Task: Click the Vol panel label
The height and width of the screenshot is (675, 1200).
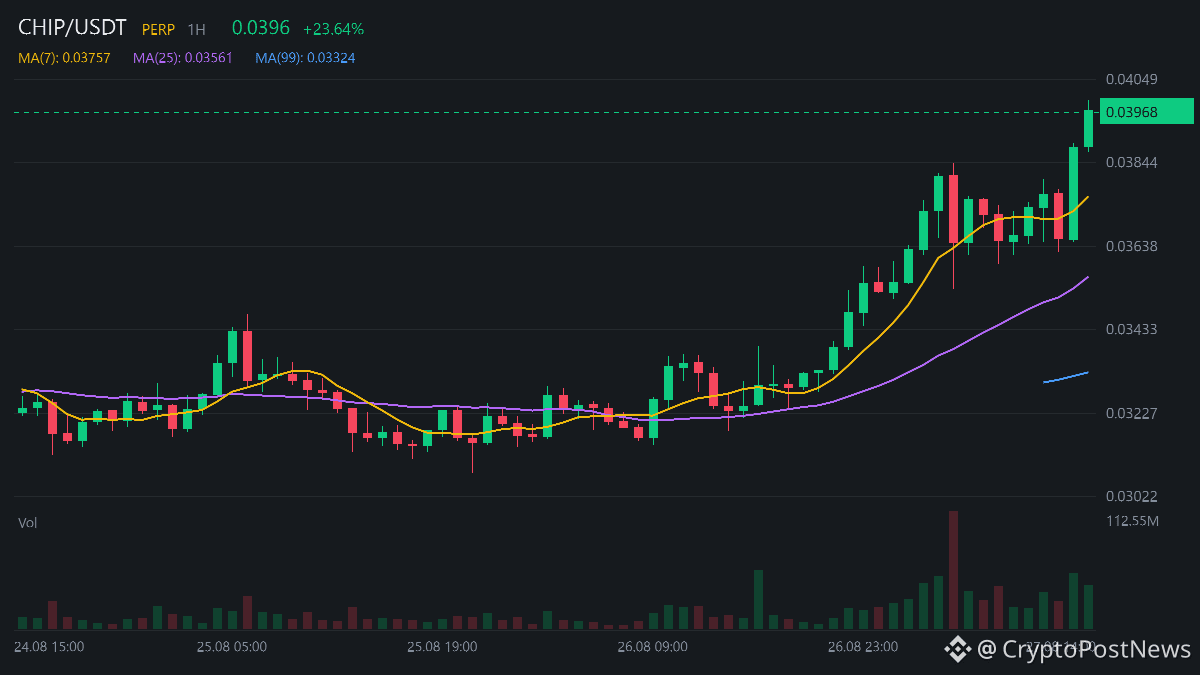Action: (28, 523)
